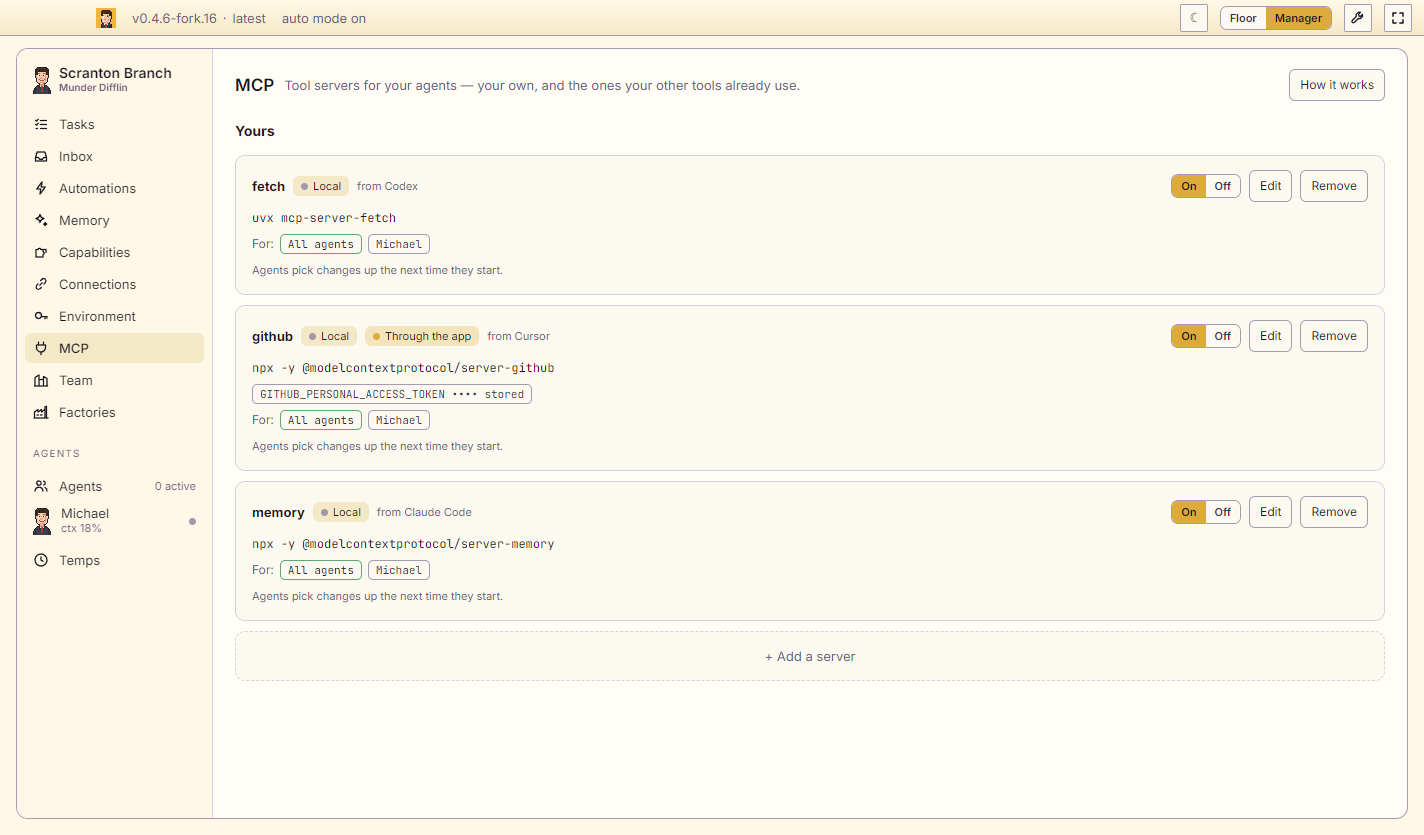Click the Memory sparkle icon
Screen dimensions: 1424x835
tap(41, 221)
